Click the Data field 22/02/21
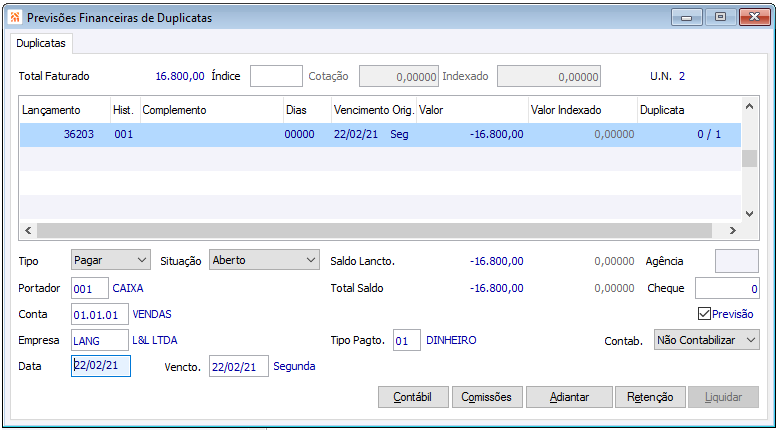777x430 pixels. point(101,366)
